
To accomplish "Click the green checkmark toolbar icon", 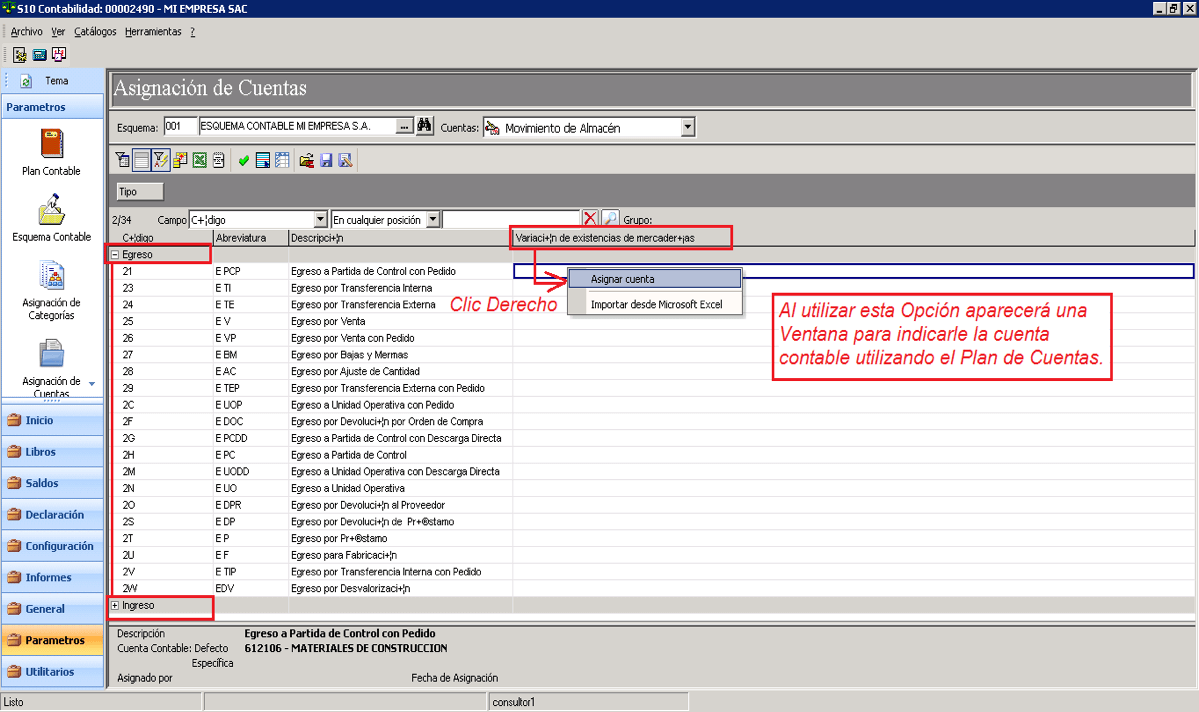I will point(243,160).
